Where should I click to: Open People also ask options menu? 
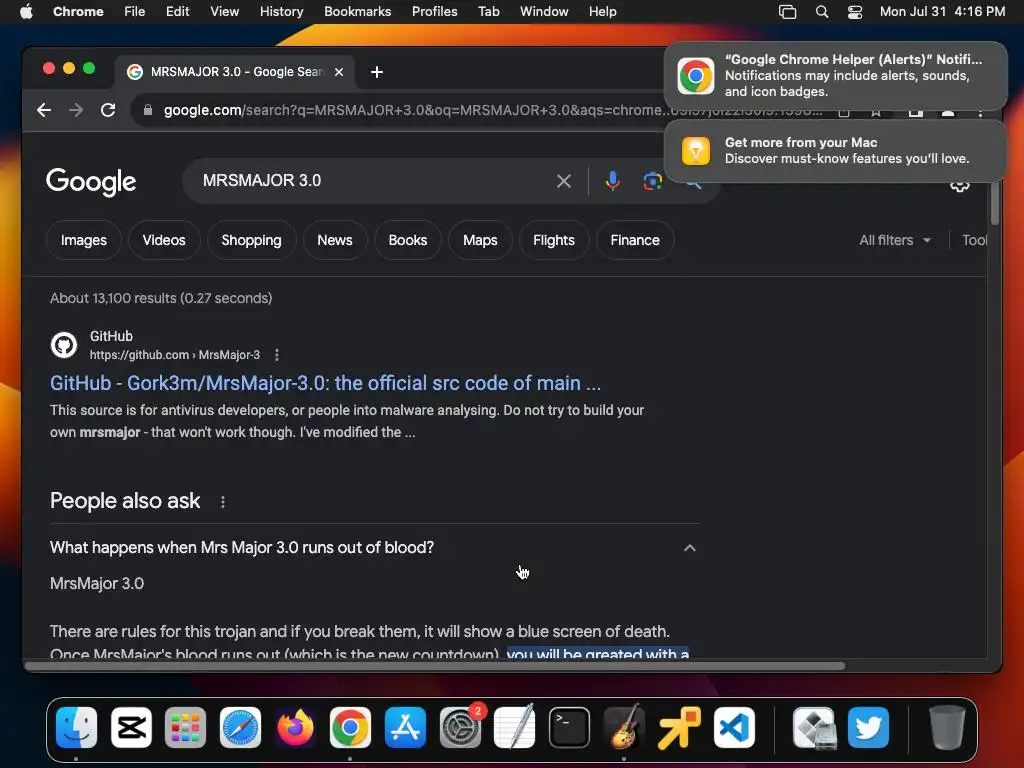223,502
